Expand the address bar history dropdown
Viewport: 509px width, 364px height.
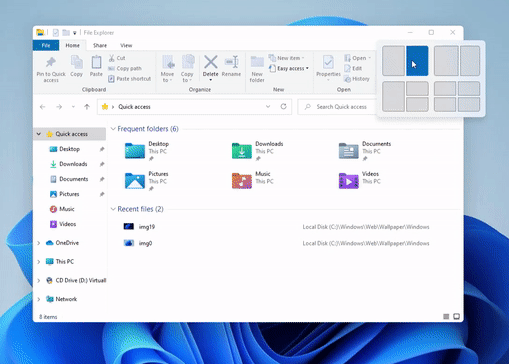pos(268,106)
